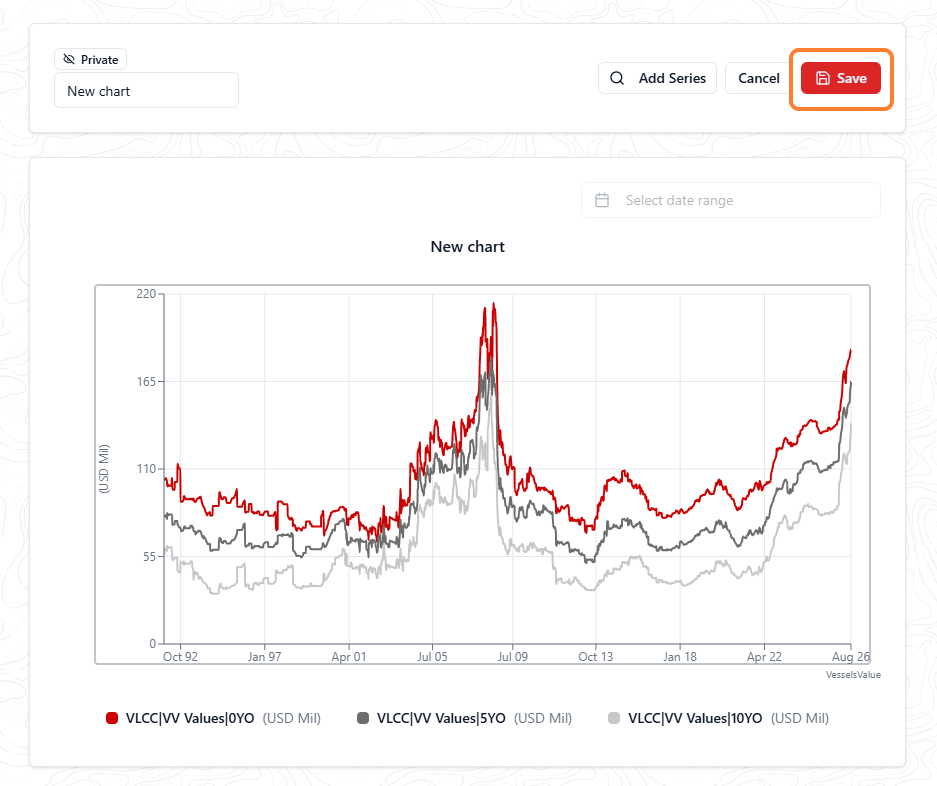Select the VLCC|VV Values|10YO legend label
937x786 pixels.
[695, 718]
